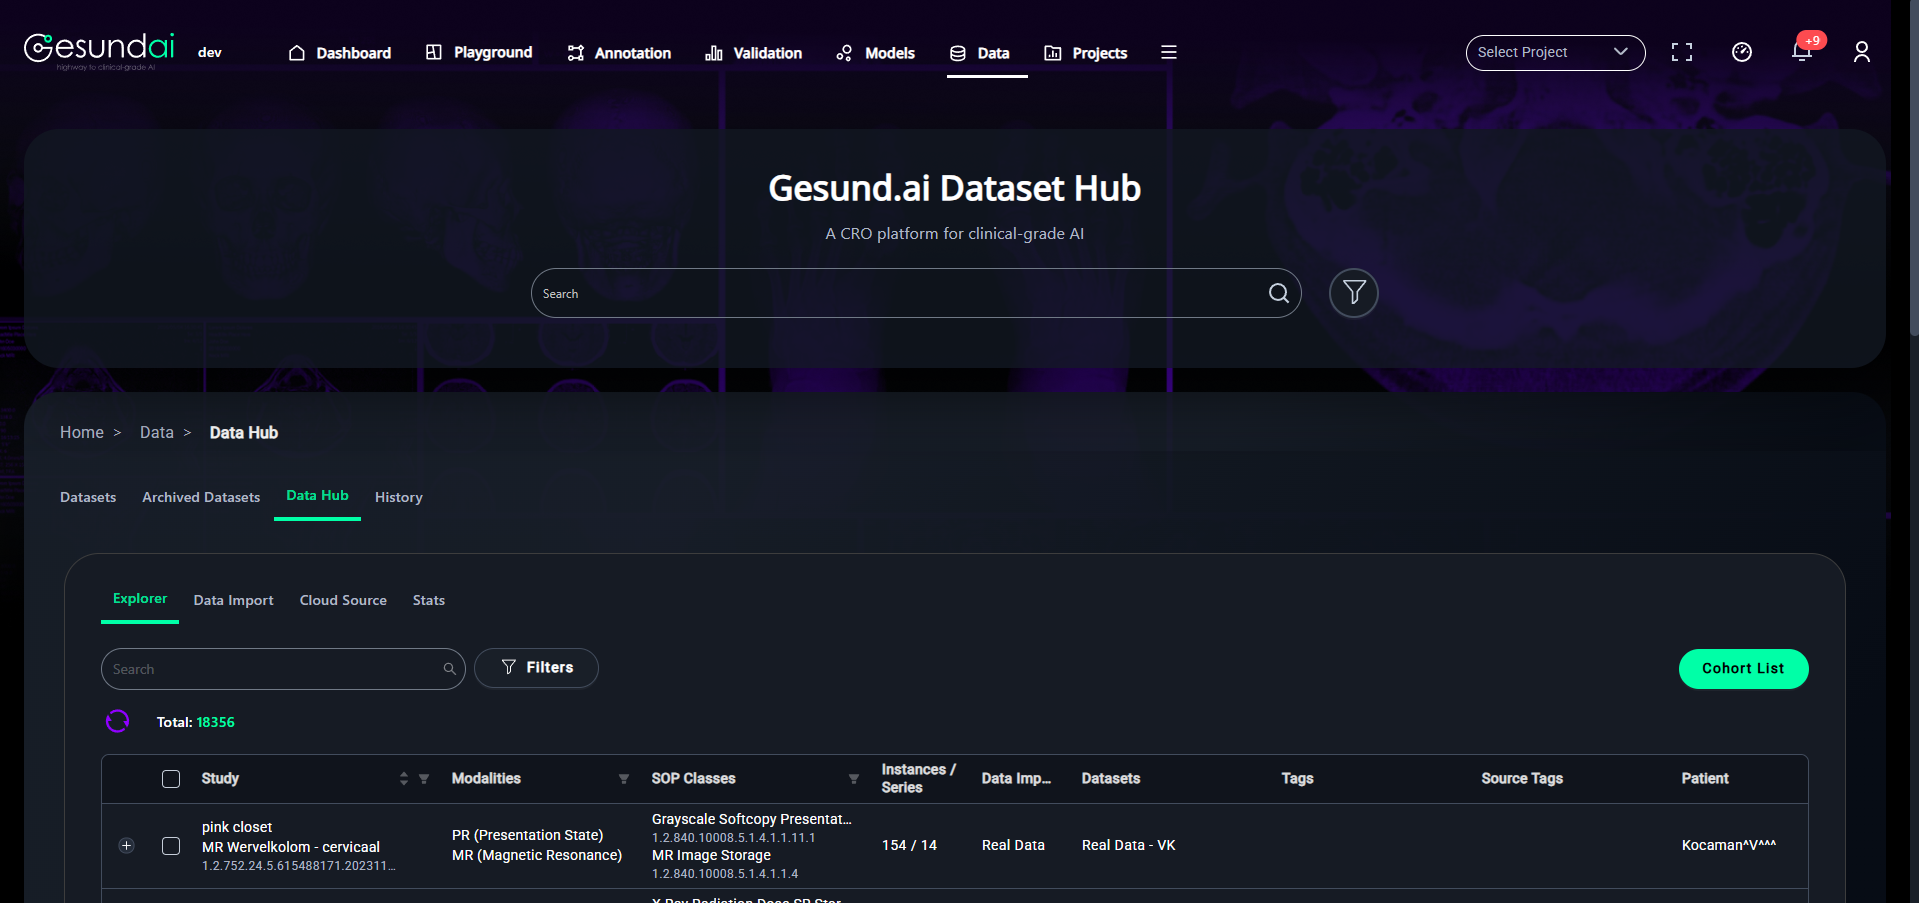
Task: Switch to the Datasets tab
Action: [x=88, y=497]
